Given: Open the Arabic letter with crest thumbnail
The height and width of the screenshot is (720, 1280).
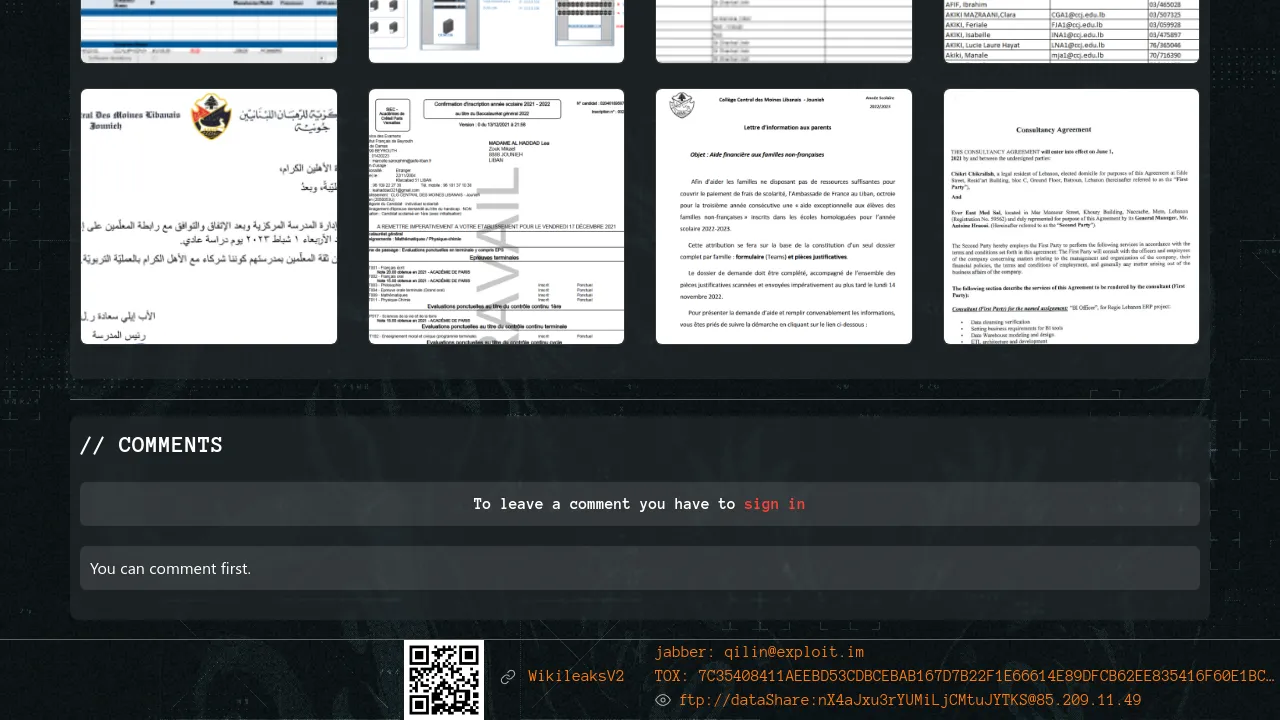Looking at the screenshot, I should (209, 216).
